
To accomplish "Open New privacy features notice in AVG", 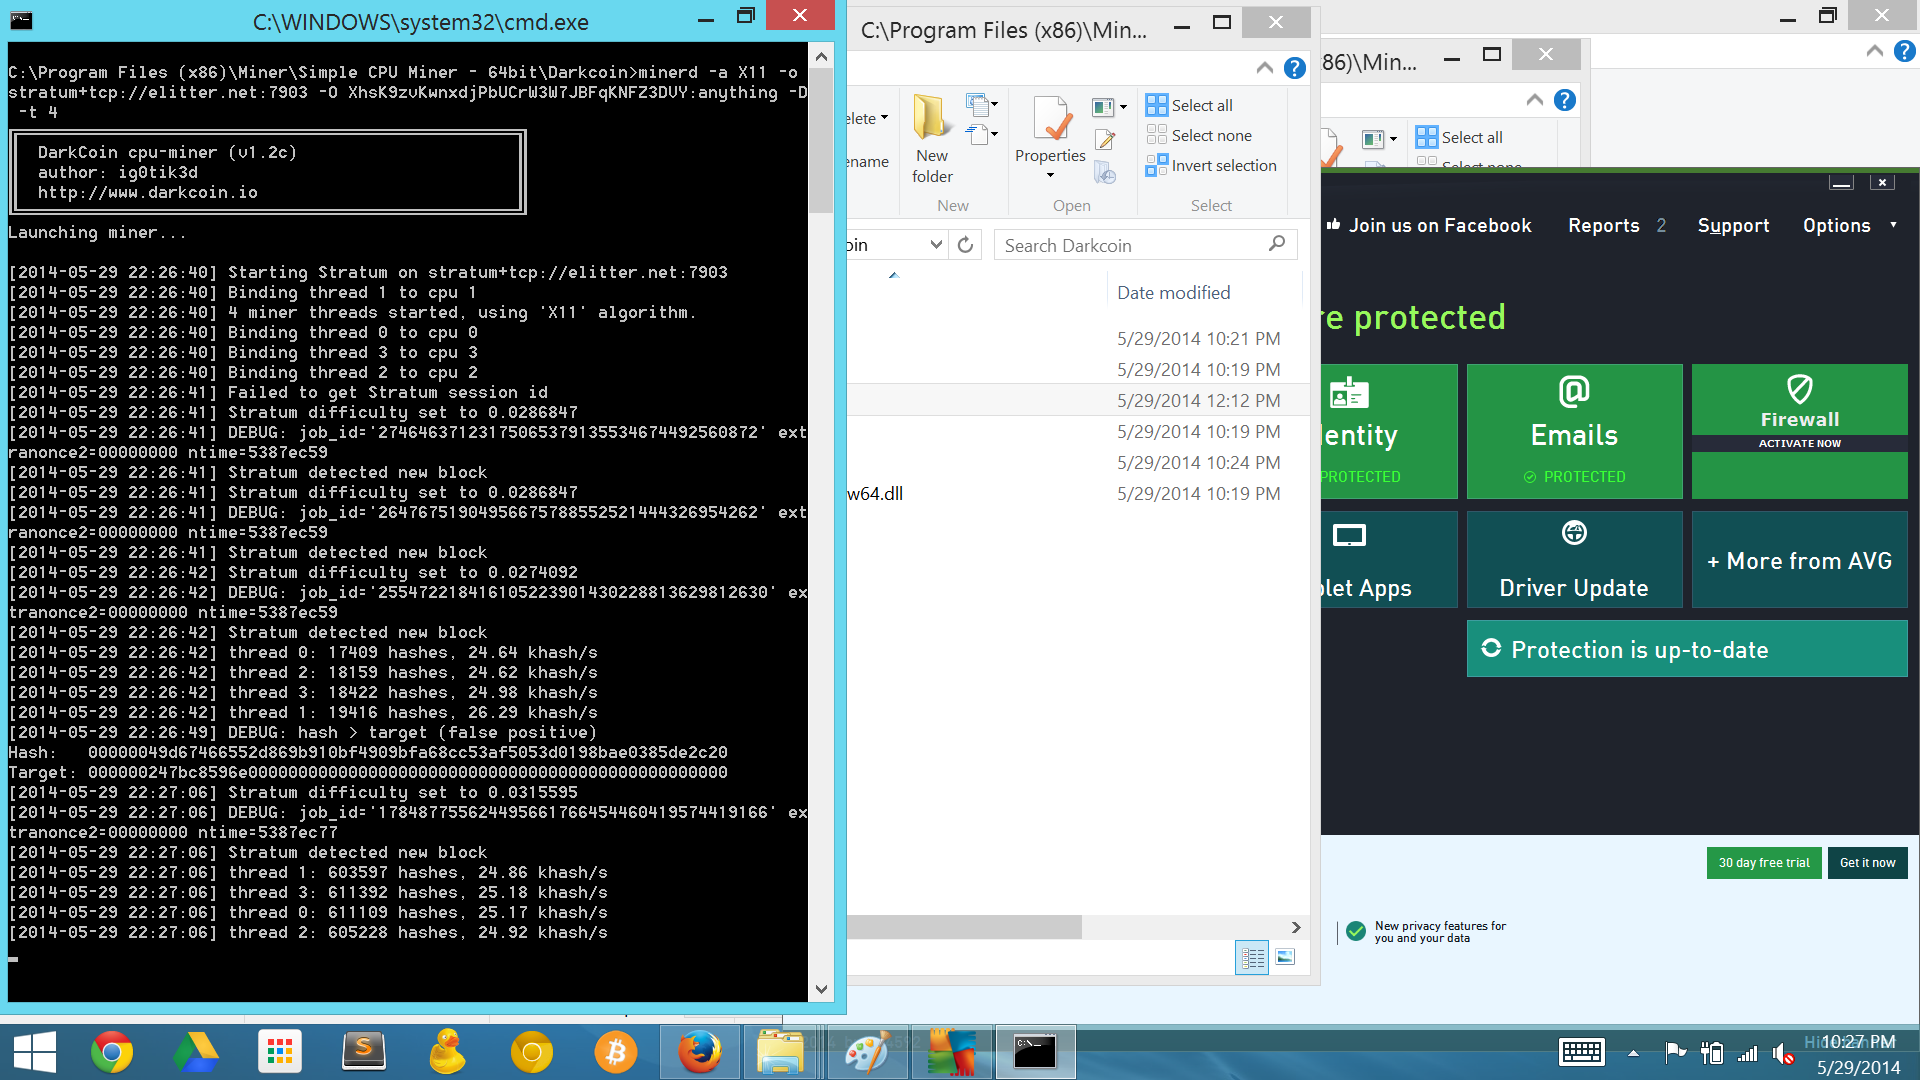I will [x=1426, y=932].
